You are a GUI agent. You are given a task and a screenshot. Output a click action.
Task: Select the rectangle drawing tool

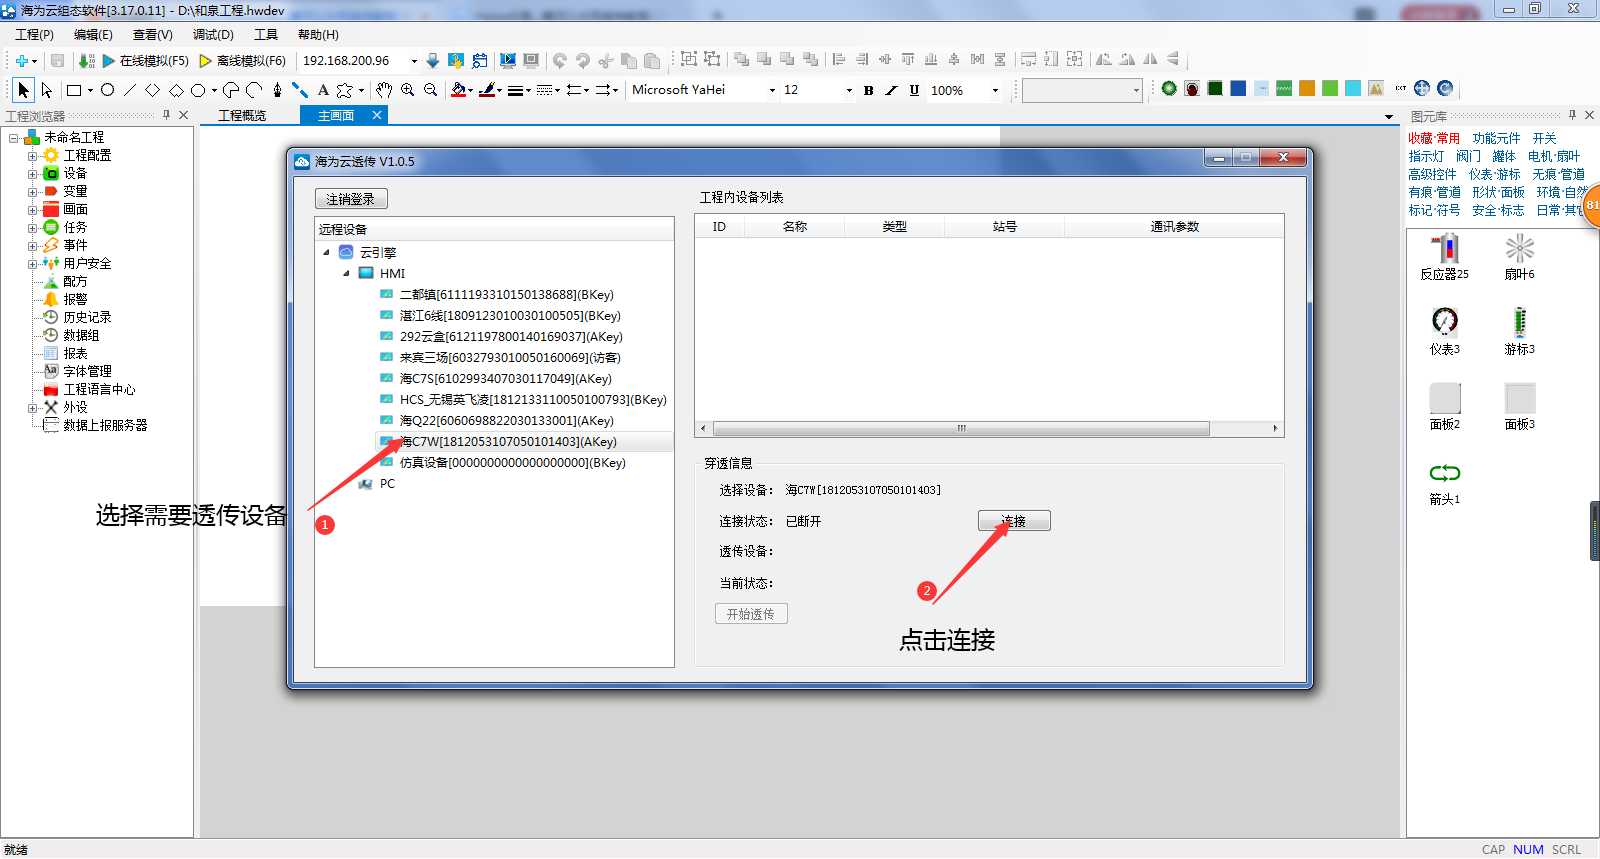74,90
